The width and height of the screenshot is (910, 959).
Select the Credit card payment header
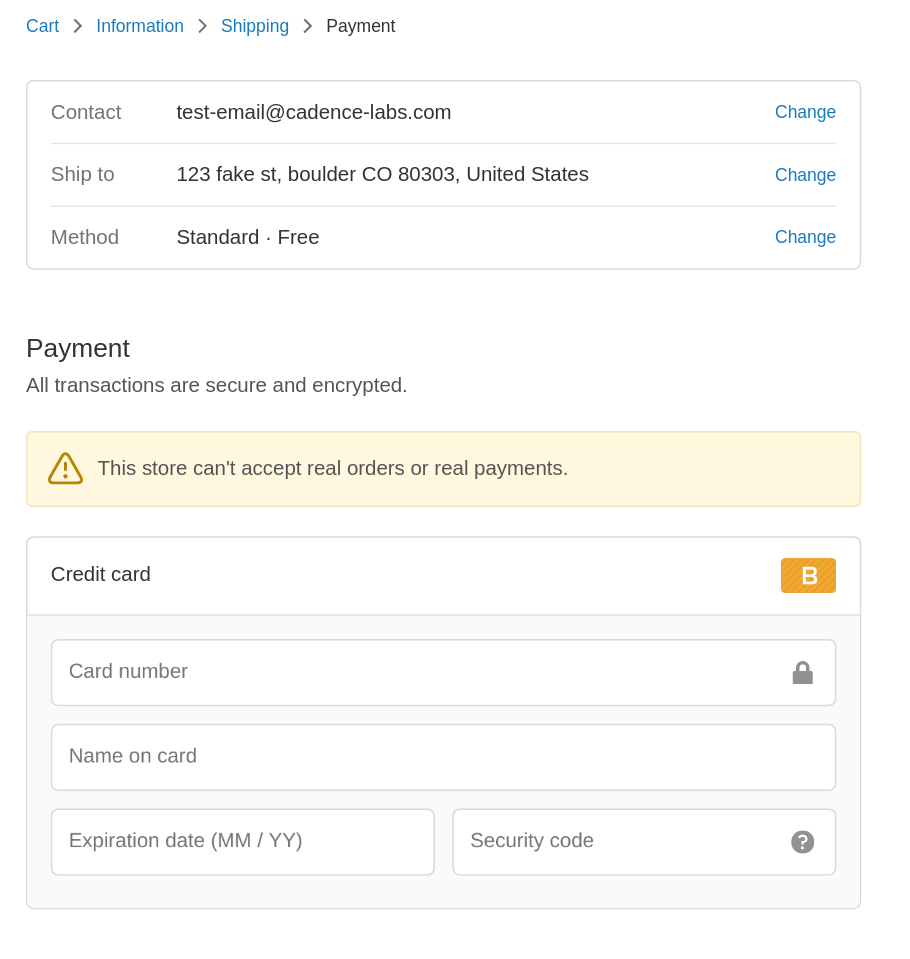(x=443, y=576)
